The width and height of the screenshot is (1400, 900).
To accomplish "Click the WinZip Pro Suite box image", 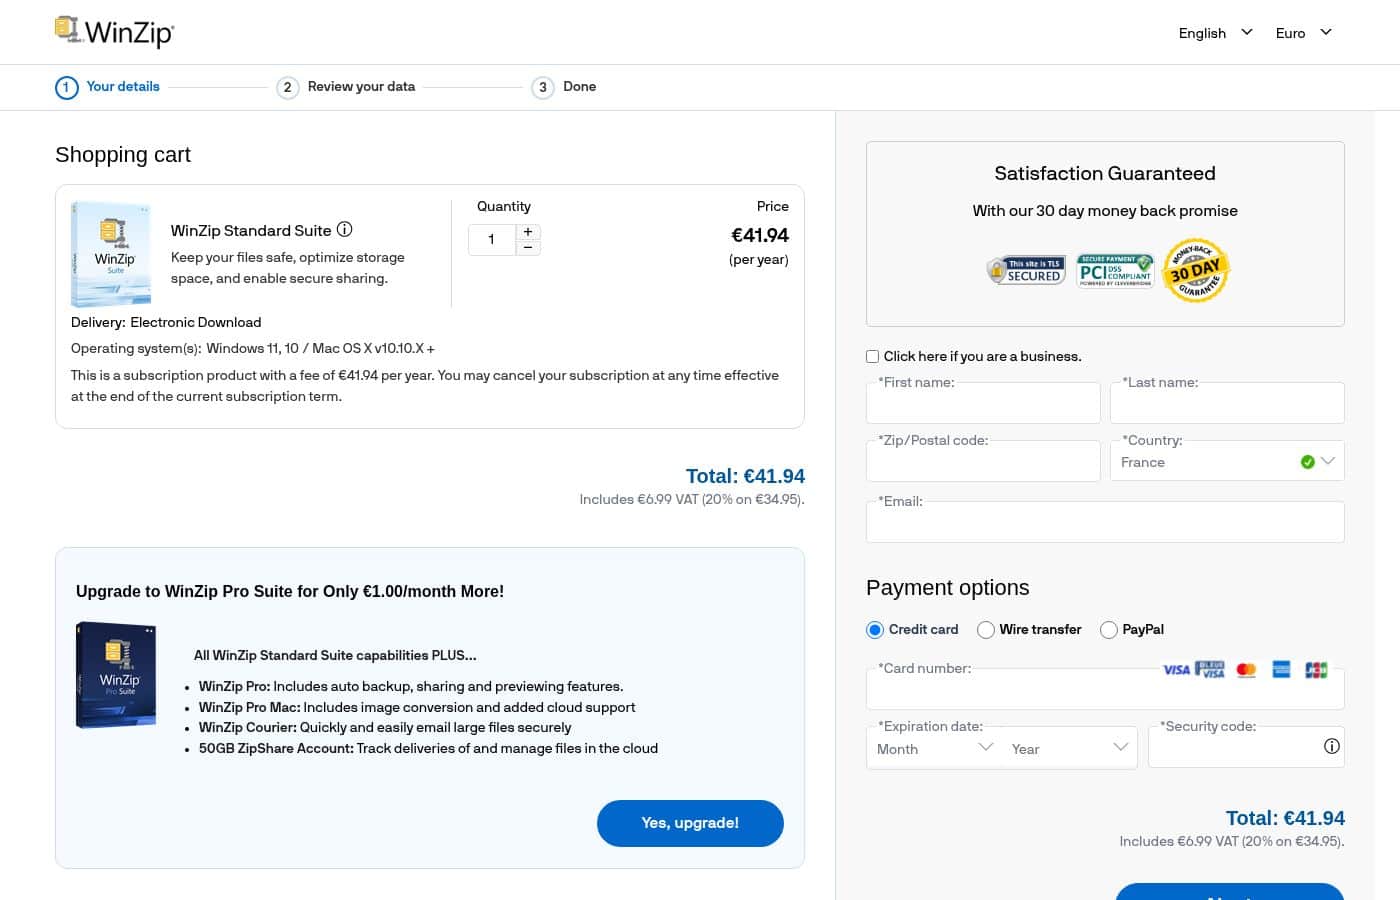I will [116, 675].
